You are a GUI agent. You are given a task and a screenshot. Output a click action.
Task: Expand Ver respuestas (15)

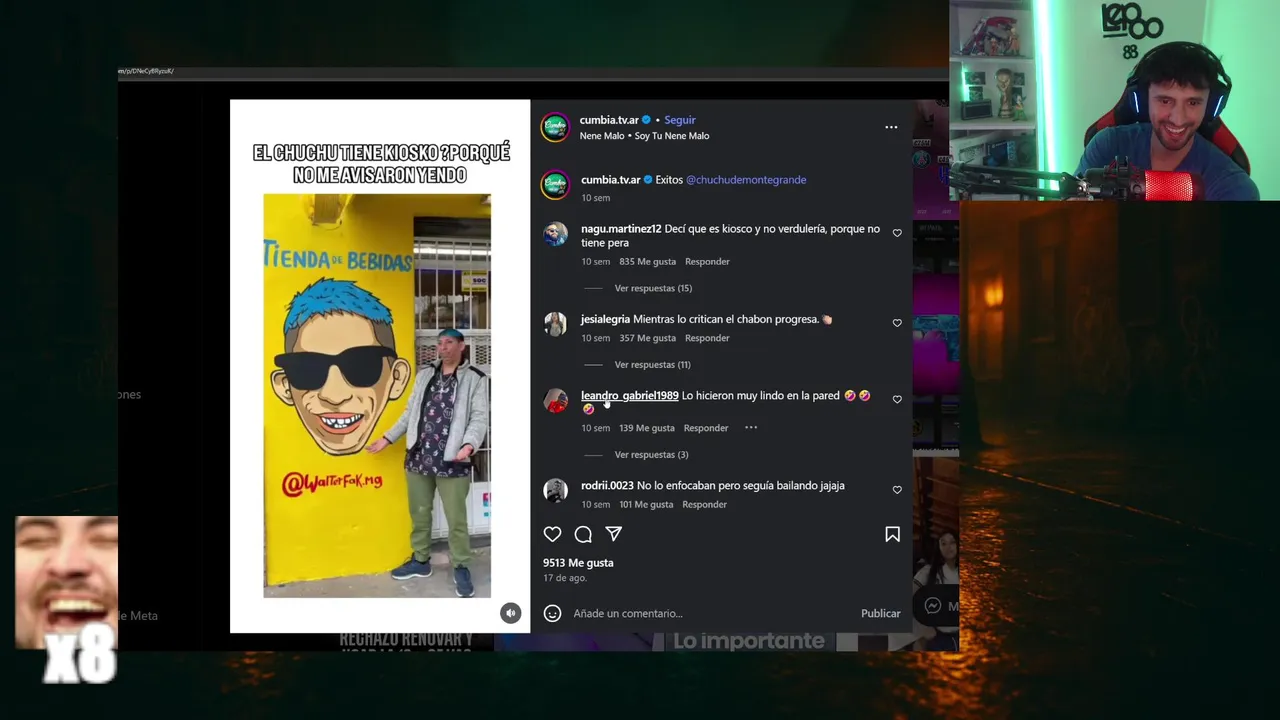tap(653, 288)
